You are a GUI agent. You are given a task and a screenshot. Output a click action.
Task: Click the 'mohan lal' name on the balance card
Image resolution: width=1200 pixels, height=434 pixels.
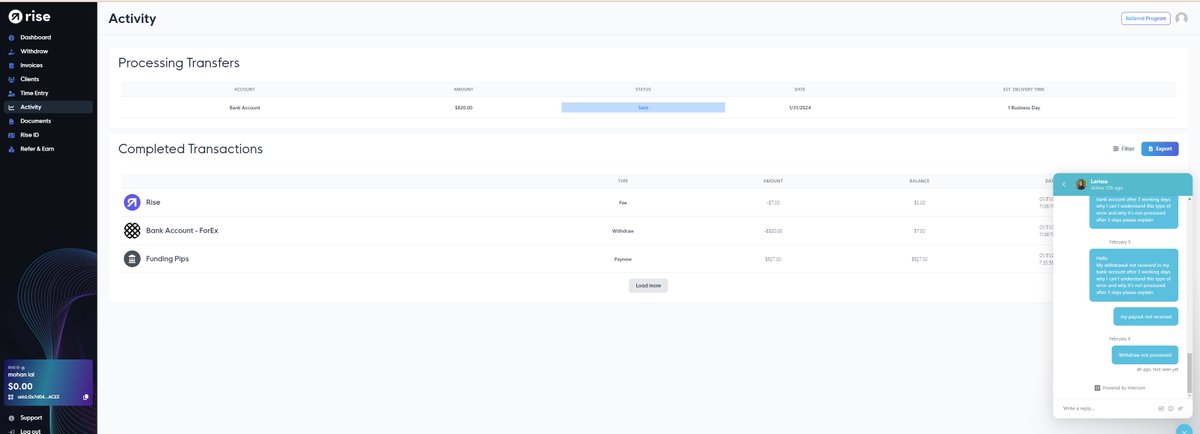coord(21,375)
